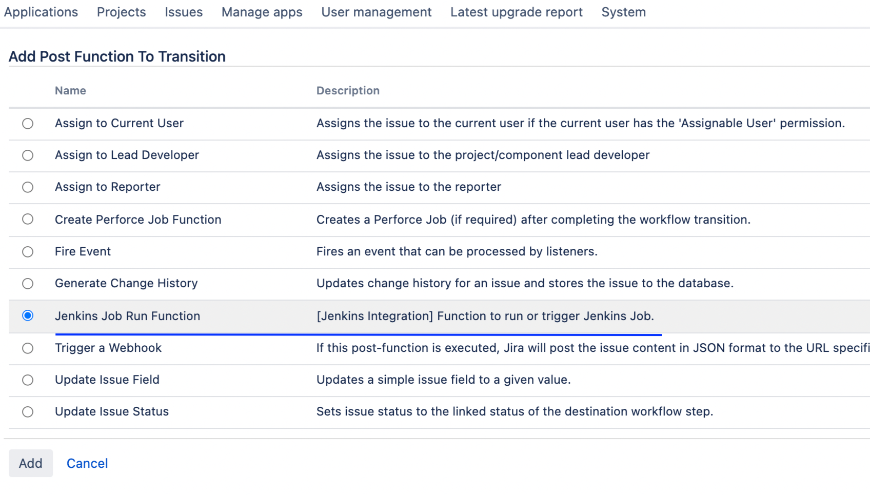The width and height of the screenshot is (870, 495).
Task: Select the Fire Event radio button
Action: point(27,251)
